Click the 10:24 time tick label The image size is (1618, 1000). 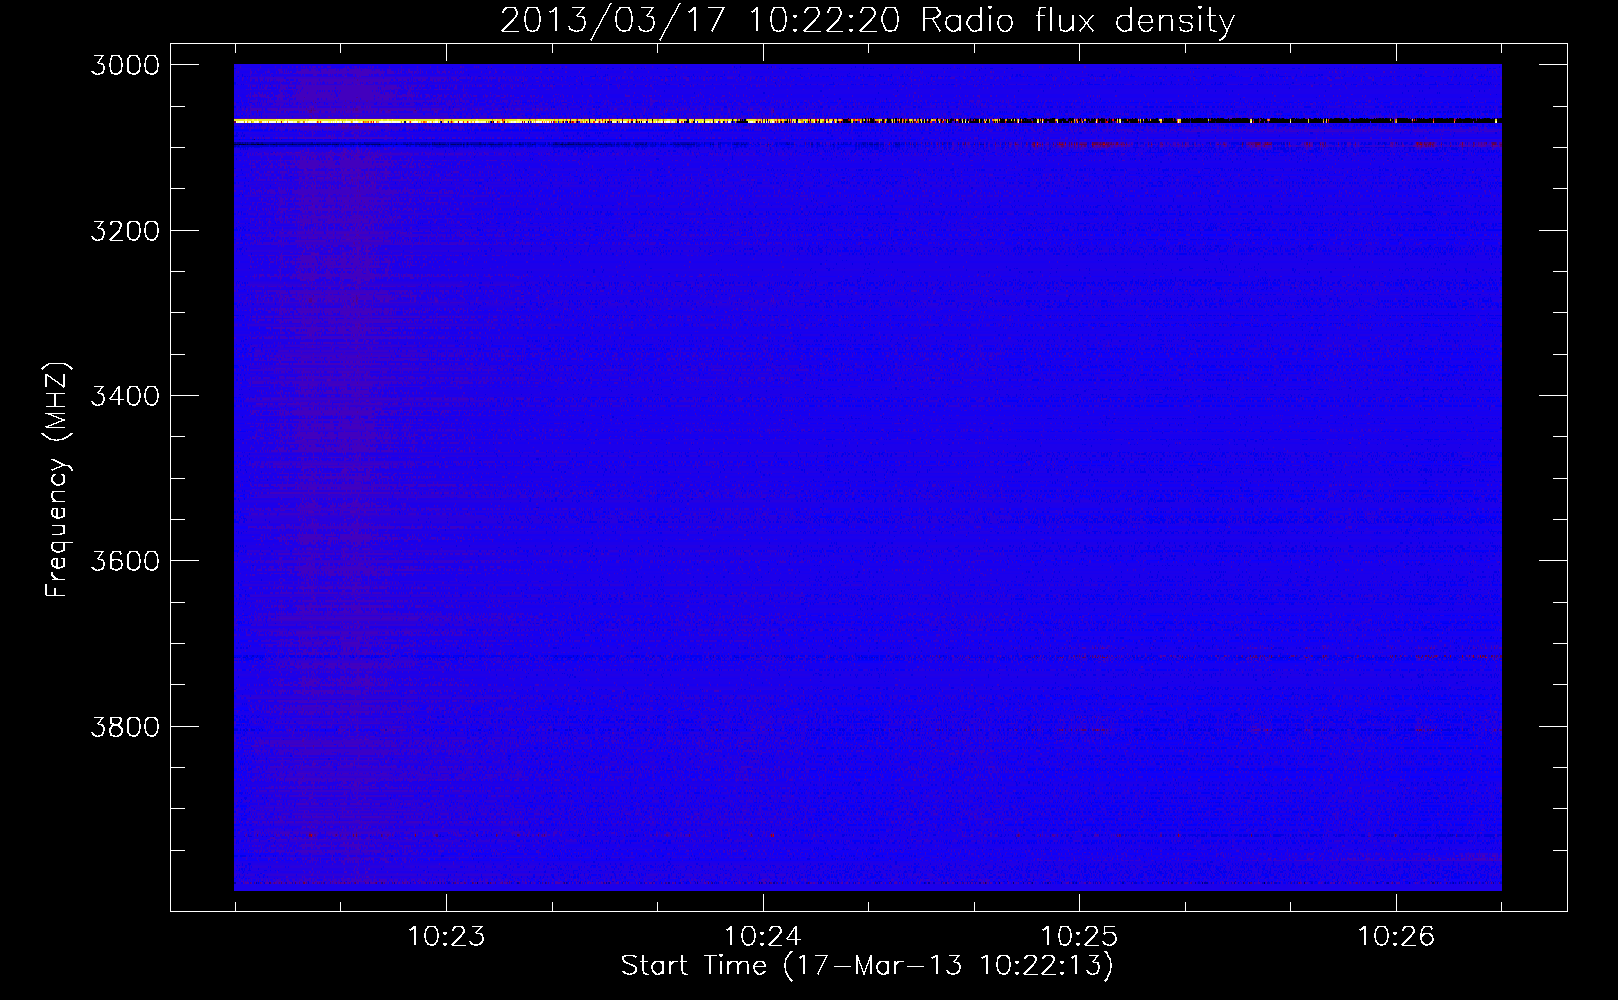[763, 937]
